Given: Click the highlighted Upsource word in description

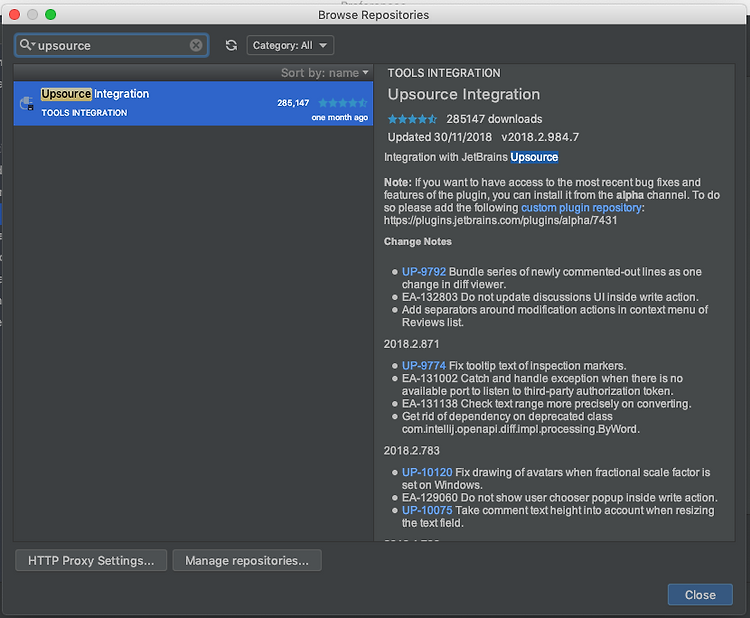Looking at the screenshot, I should [534, 157].
